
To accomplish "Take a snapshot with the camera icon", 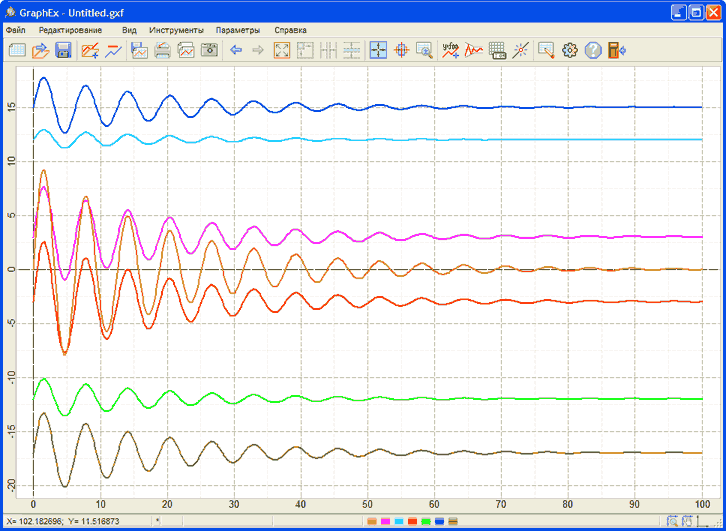I will pos(209,50).
